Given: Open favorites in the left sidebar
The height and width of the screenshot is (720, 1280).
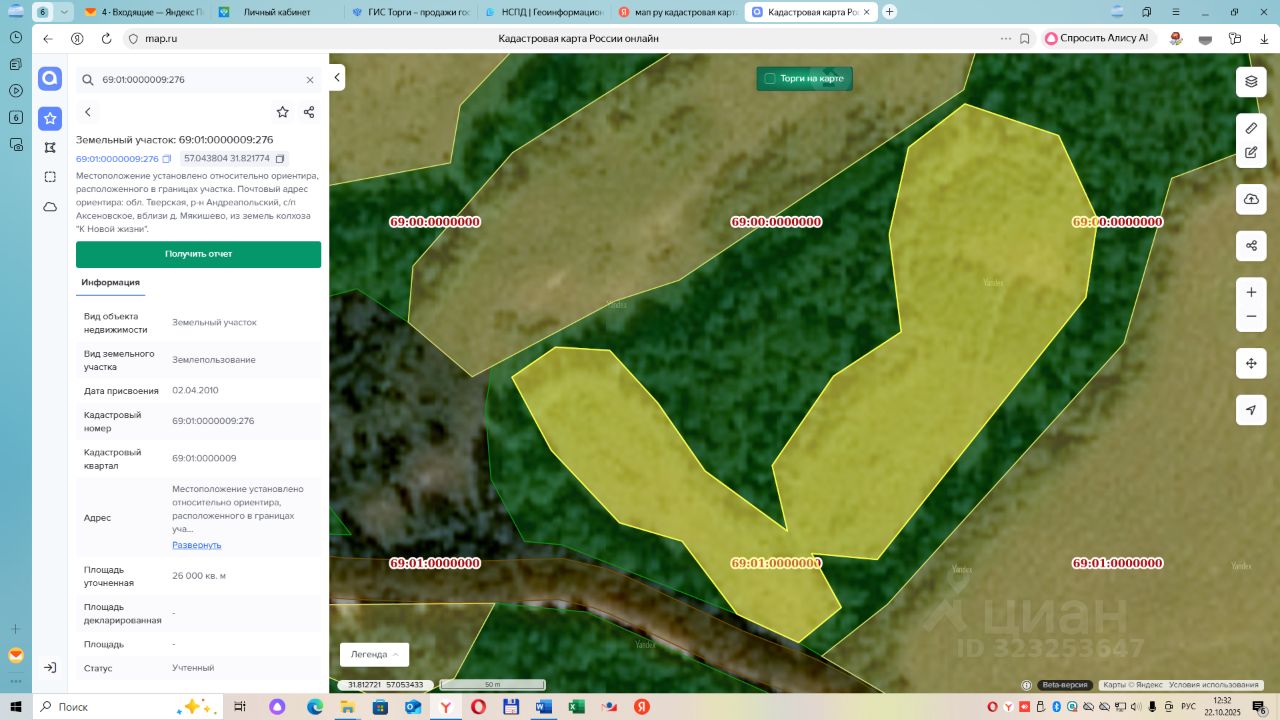Looking at the screenshot, I should coord(50,119).
